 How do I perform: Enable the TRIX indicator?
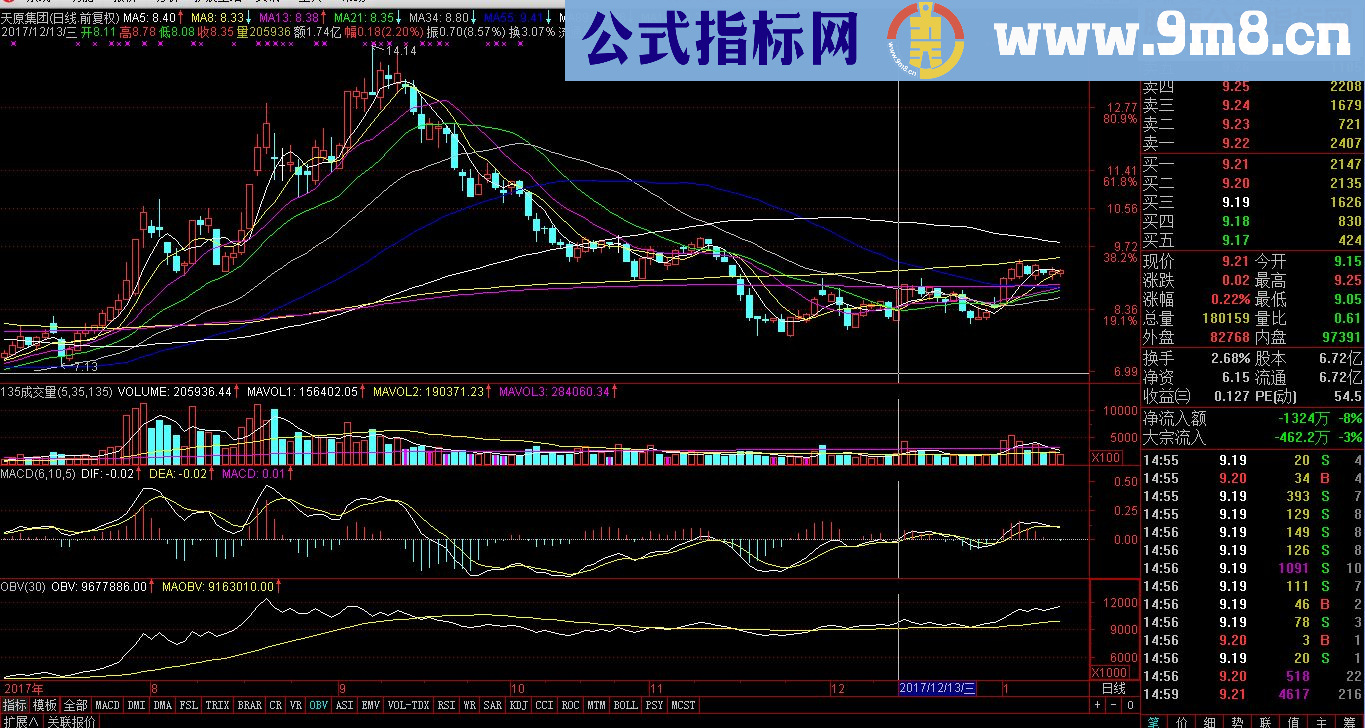(x=217, y=704)
